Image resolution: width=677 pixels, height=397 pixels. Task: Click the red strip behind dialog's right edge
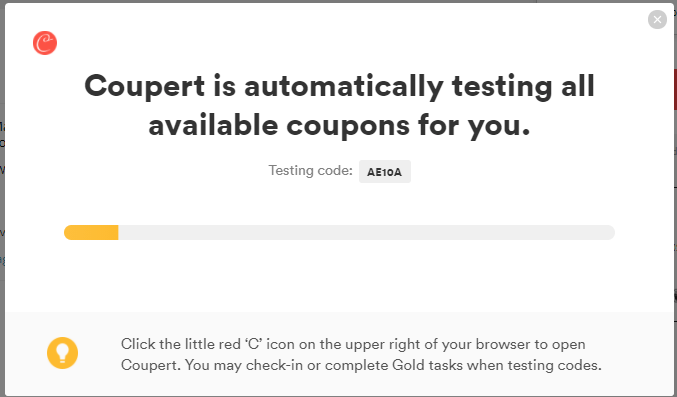[675, 89]
